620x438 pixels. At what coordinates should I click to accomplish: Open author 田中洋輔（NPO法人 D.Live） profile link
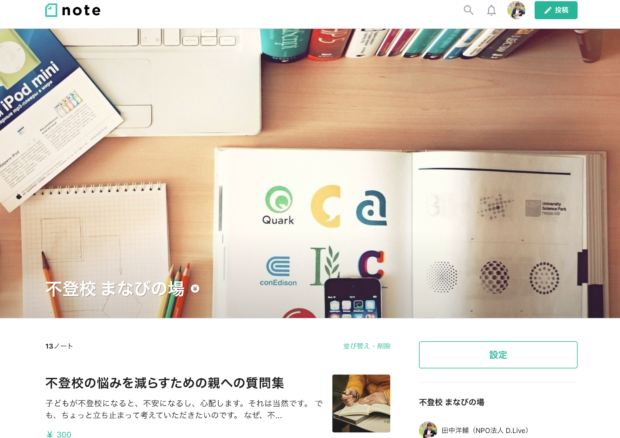pos(485,430)
